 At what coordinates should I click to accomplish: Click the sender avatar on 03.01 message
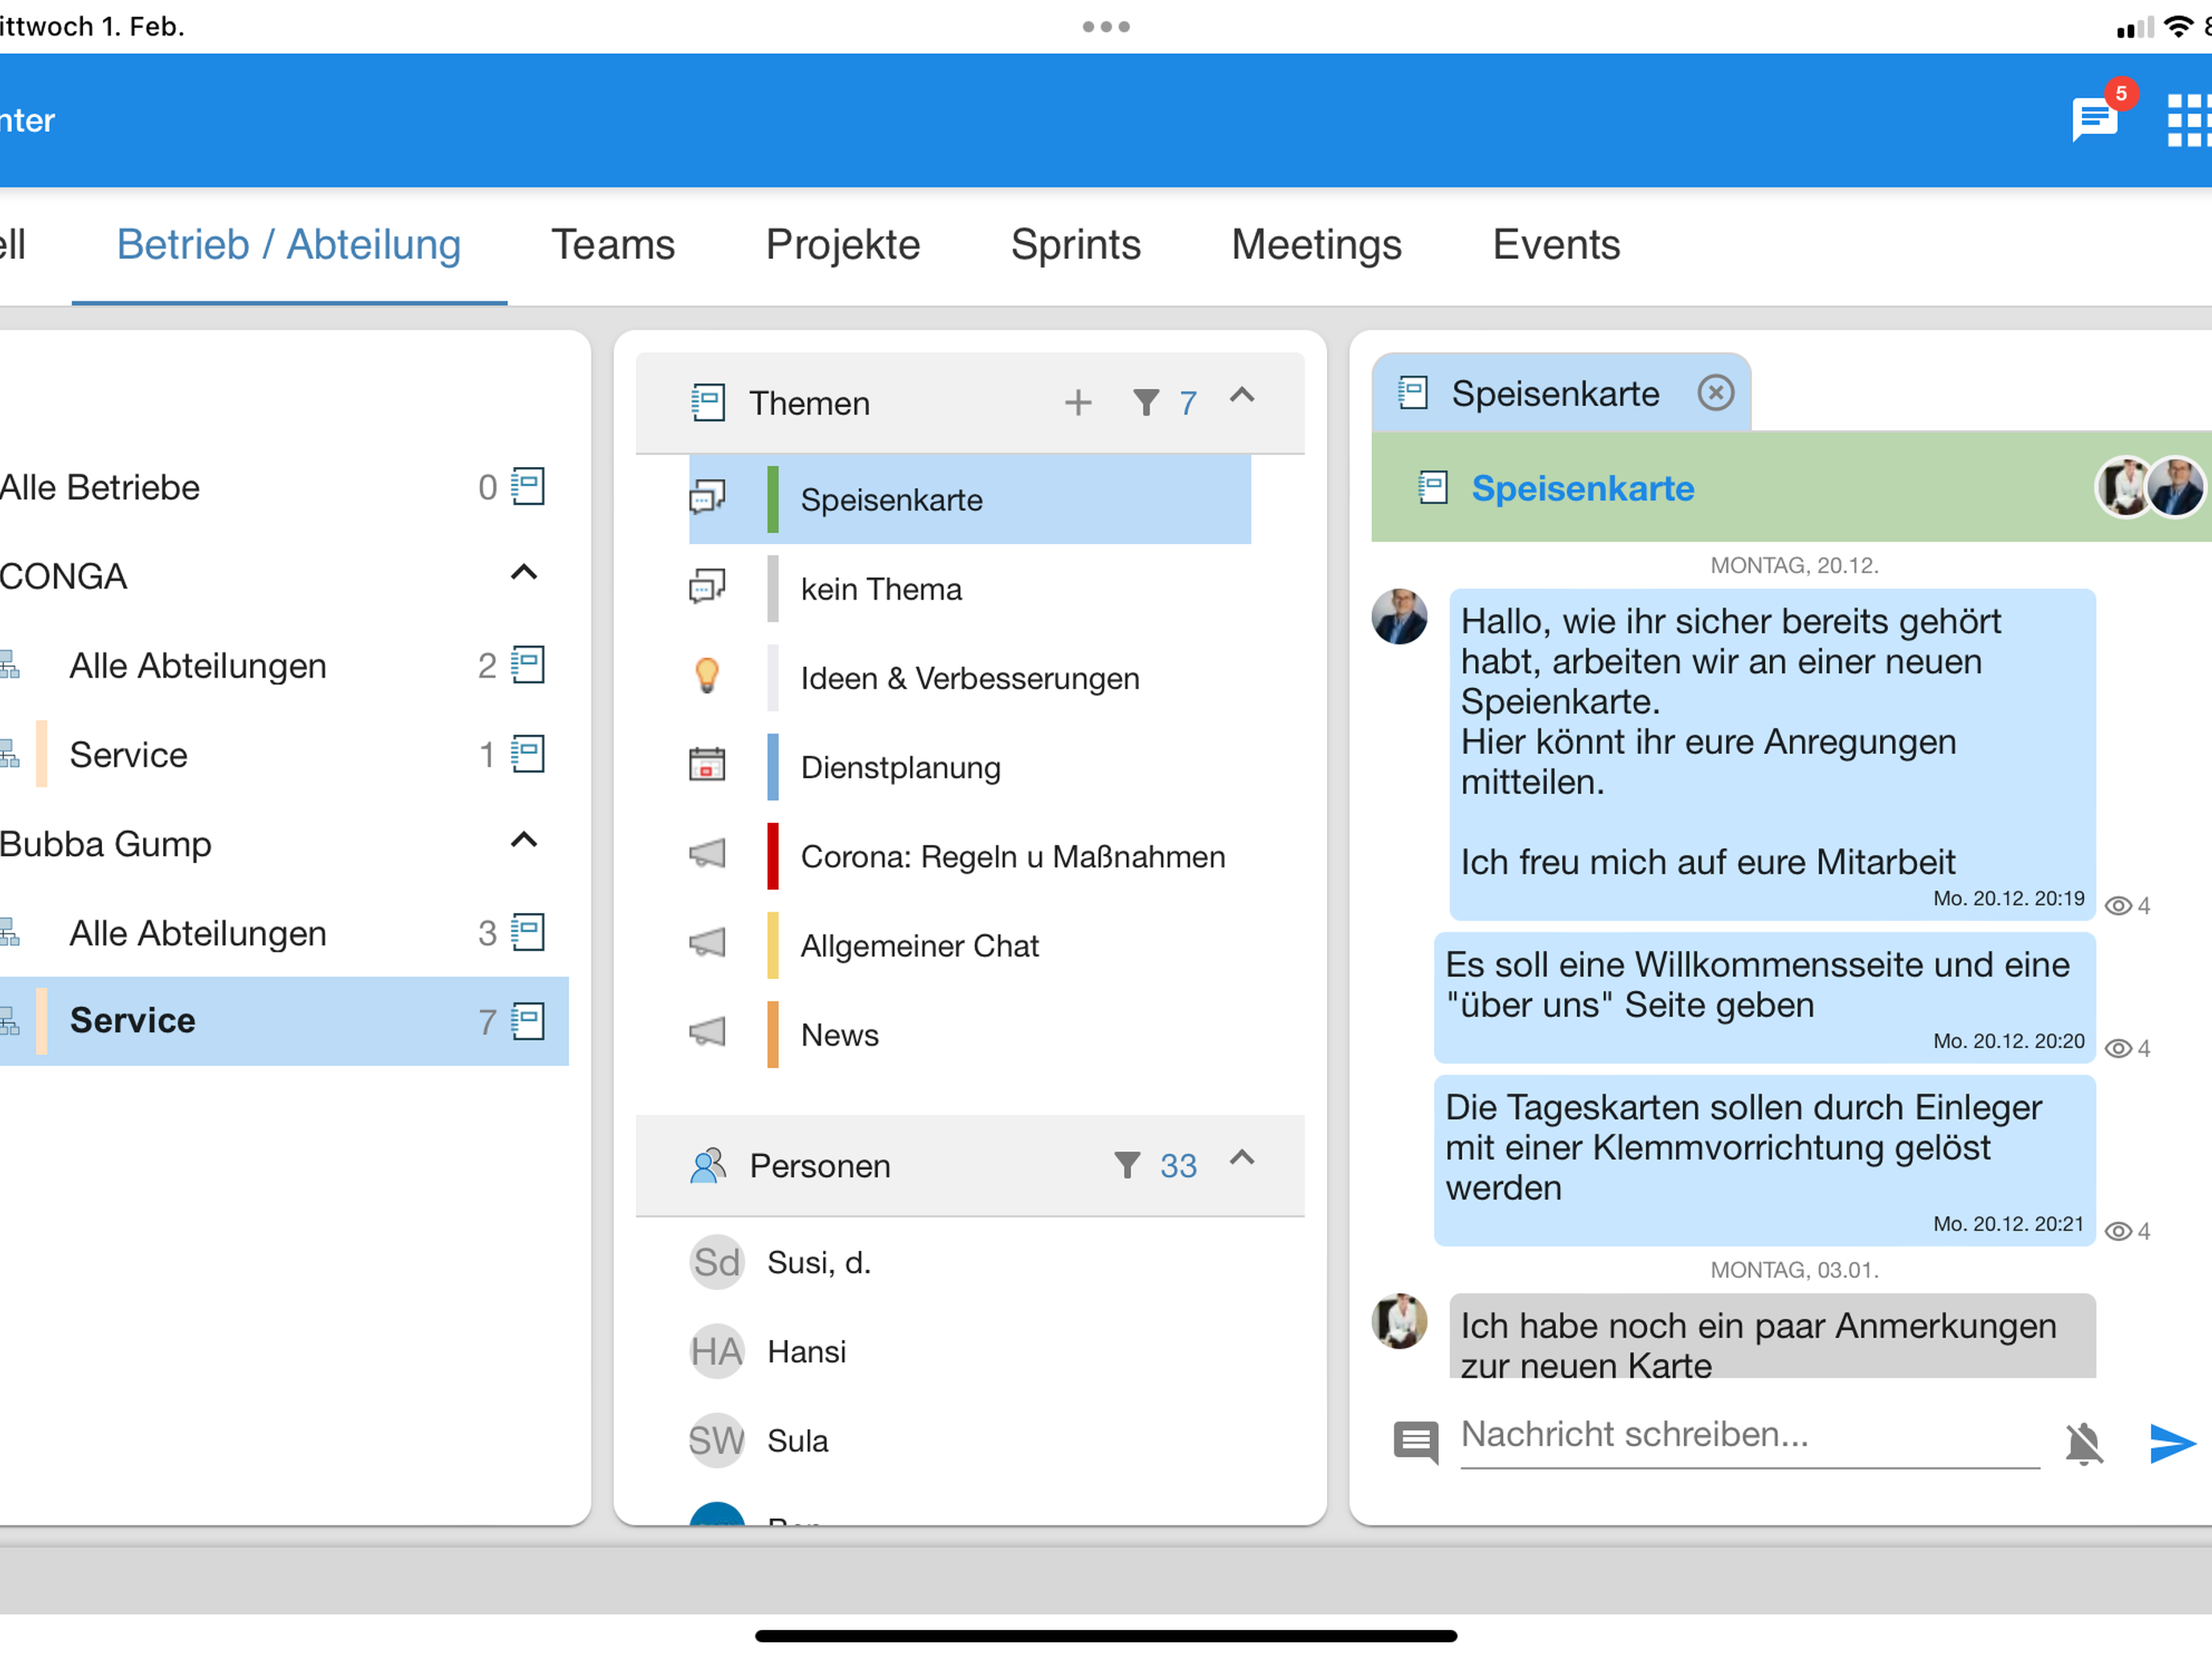[x=1399, y=1320]
